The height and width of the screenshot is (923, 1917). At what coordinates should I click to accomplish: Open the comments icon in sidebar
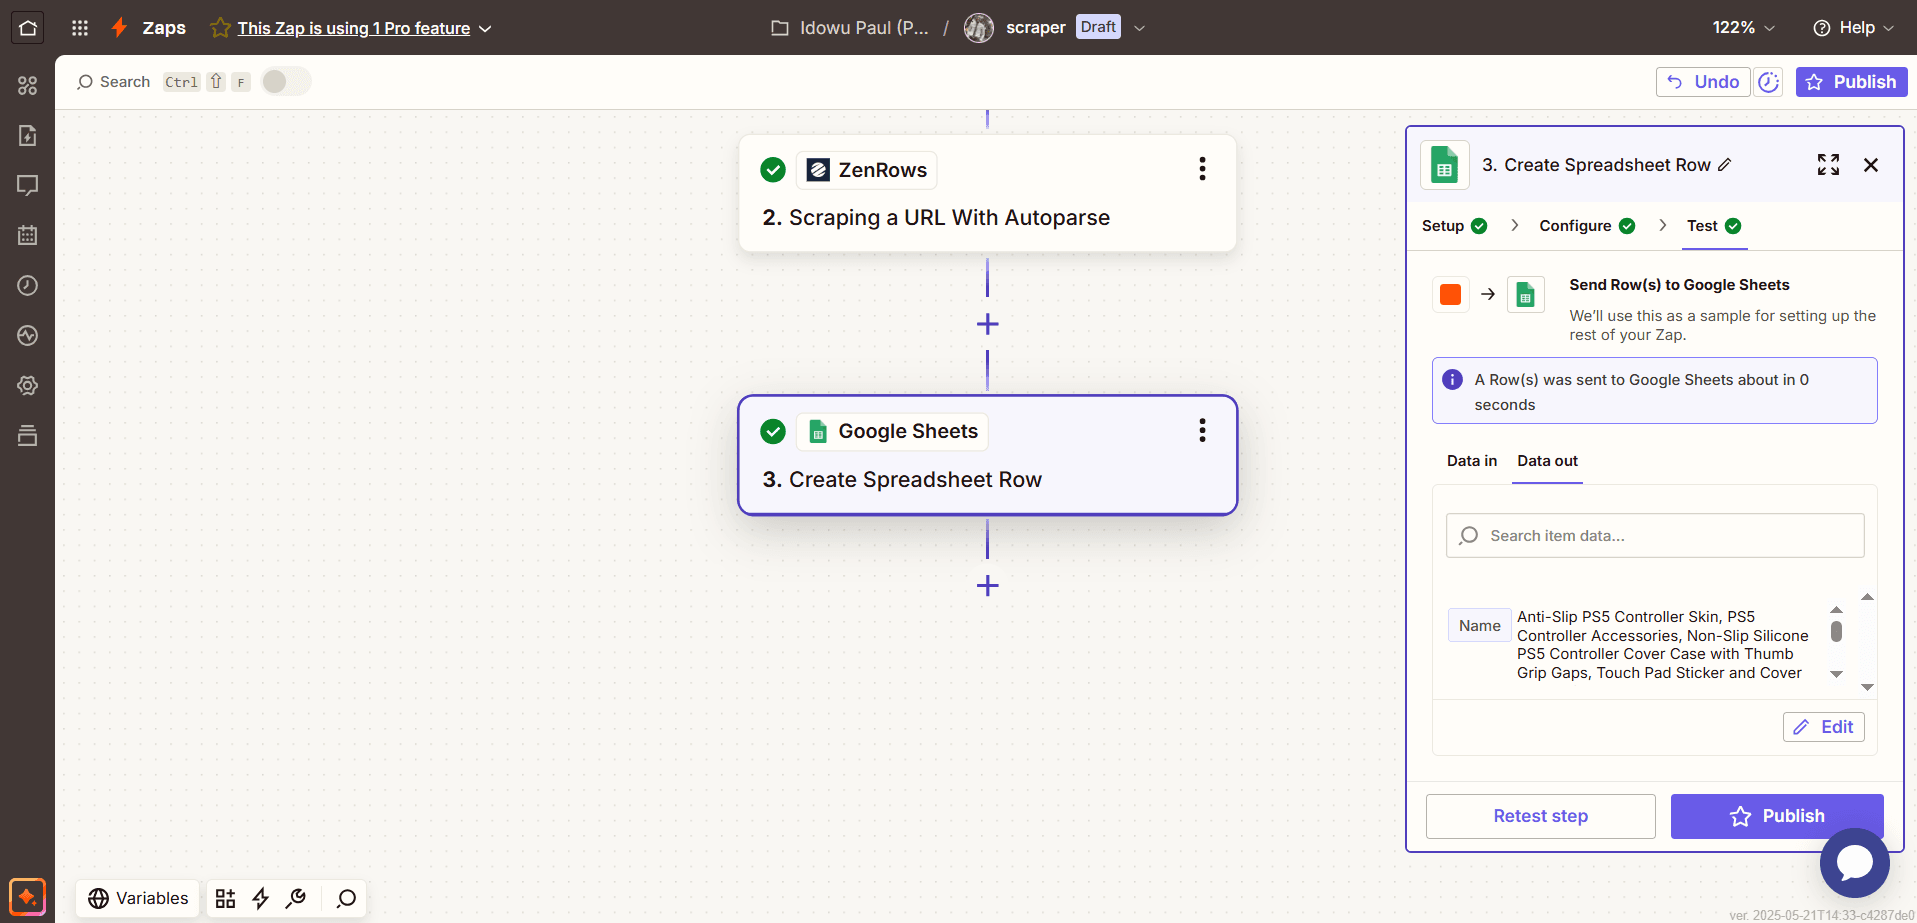(28, 185)
